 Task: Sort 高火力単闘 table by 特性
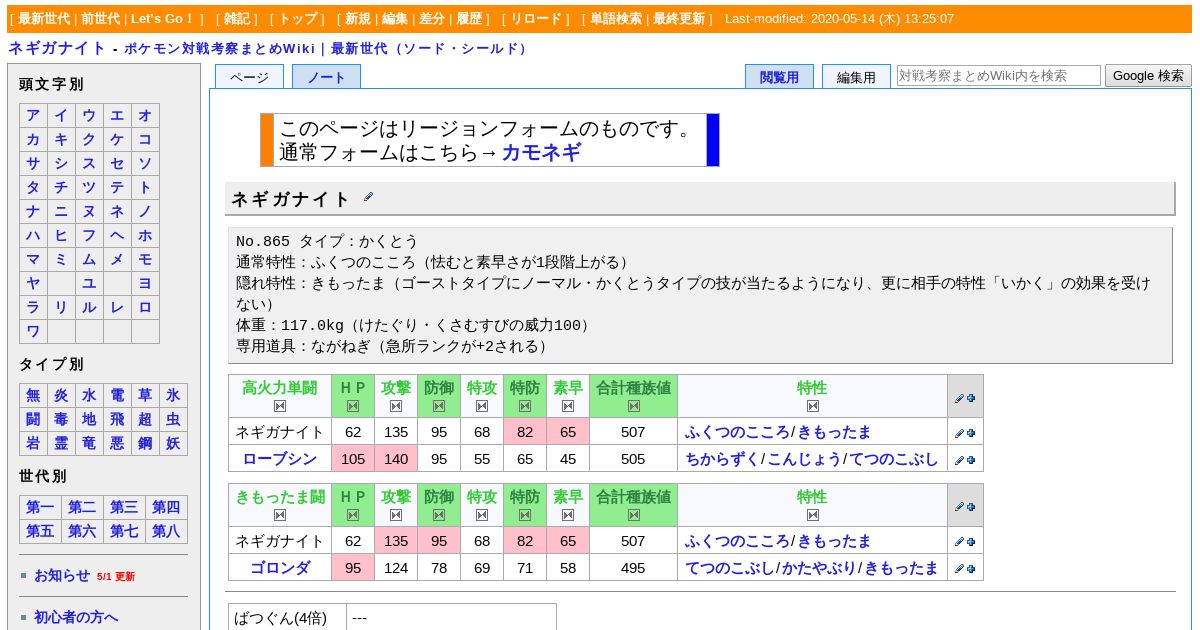812,406
